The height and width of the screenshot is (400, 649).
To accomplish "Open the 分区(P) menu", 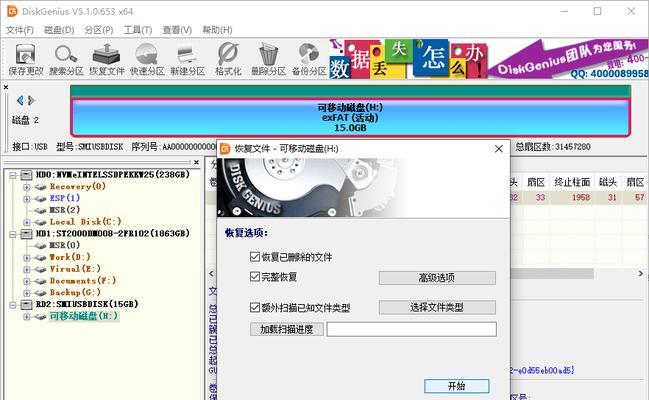I will (x=99, y=30).
